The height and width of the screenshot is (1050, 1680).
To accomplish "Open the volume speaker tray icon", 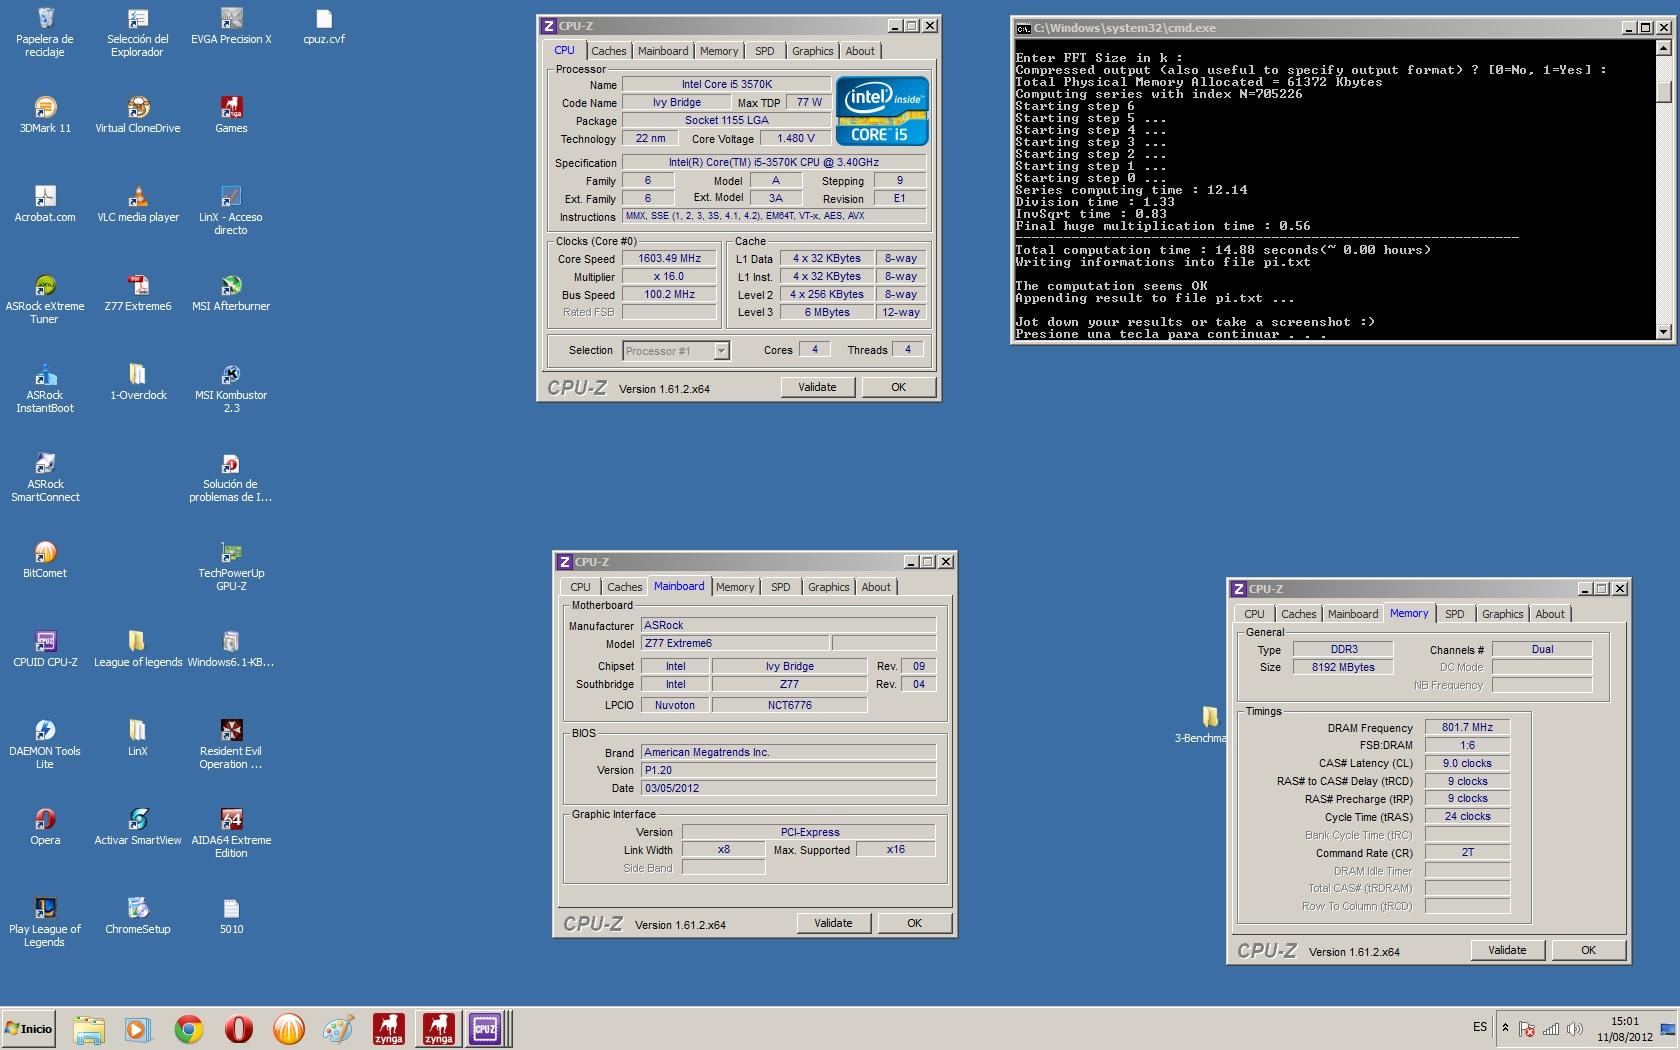I will 1575,1029.
